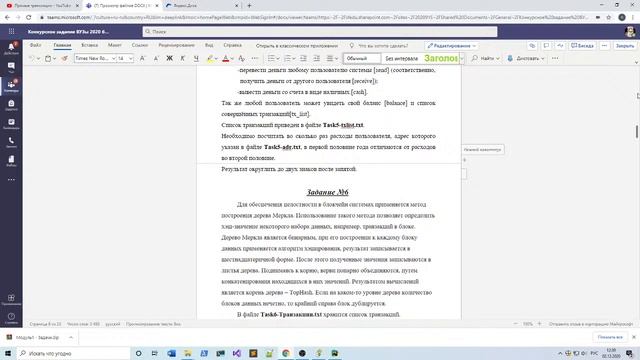Select the green Заголовок style
This screenshot has width=640, height=360.
[x=440, y=58]
